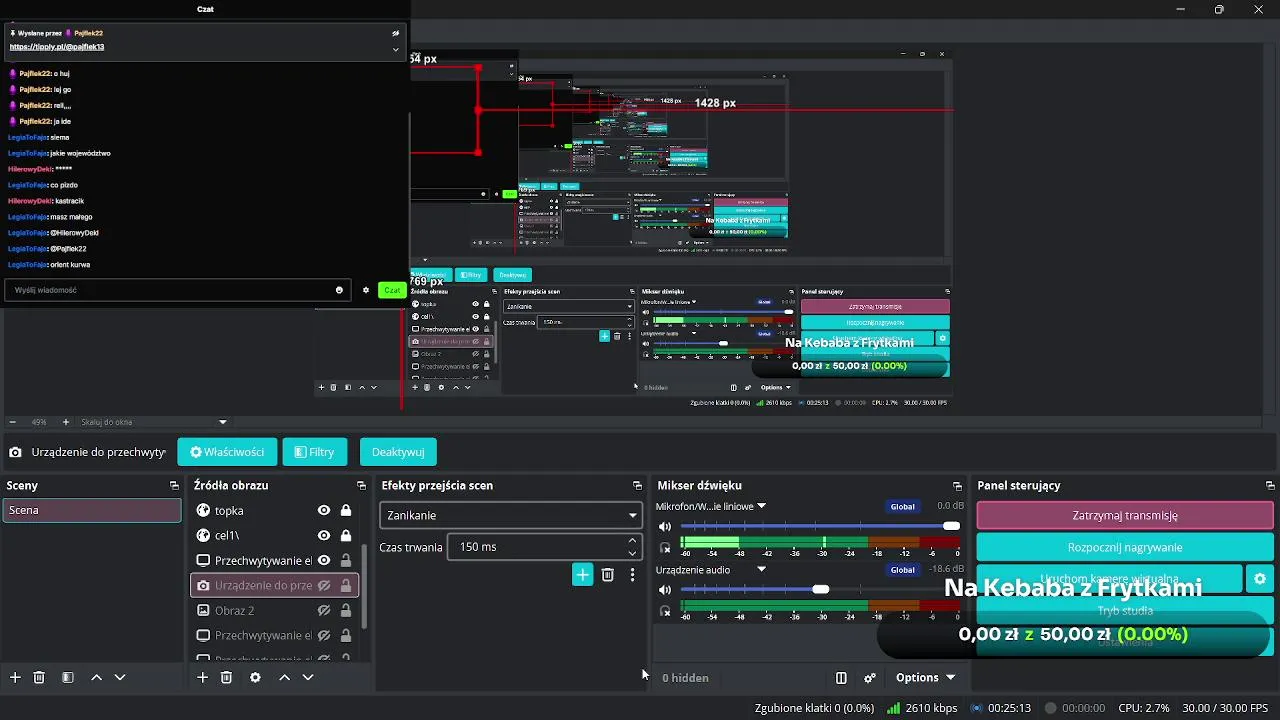Screen dimensions: 1280x720
Task: Open Filtry for the selected source
Action: pyautogui.click(x=315, y=452)
